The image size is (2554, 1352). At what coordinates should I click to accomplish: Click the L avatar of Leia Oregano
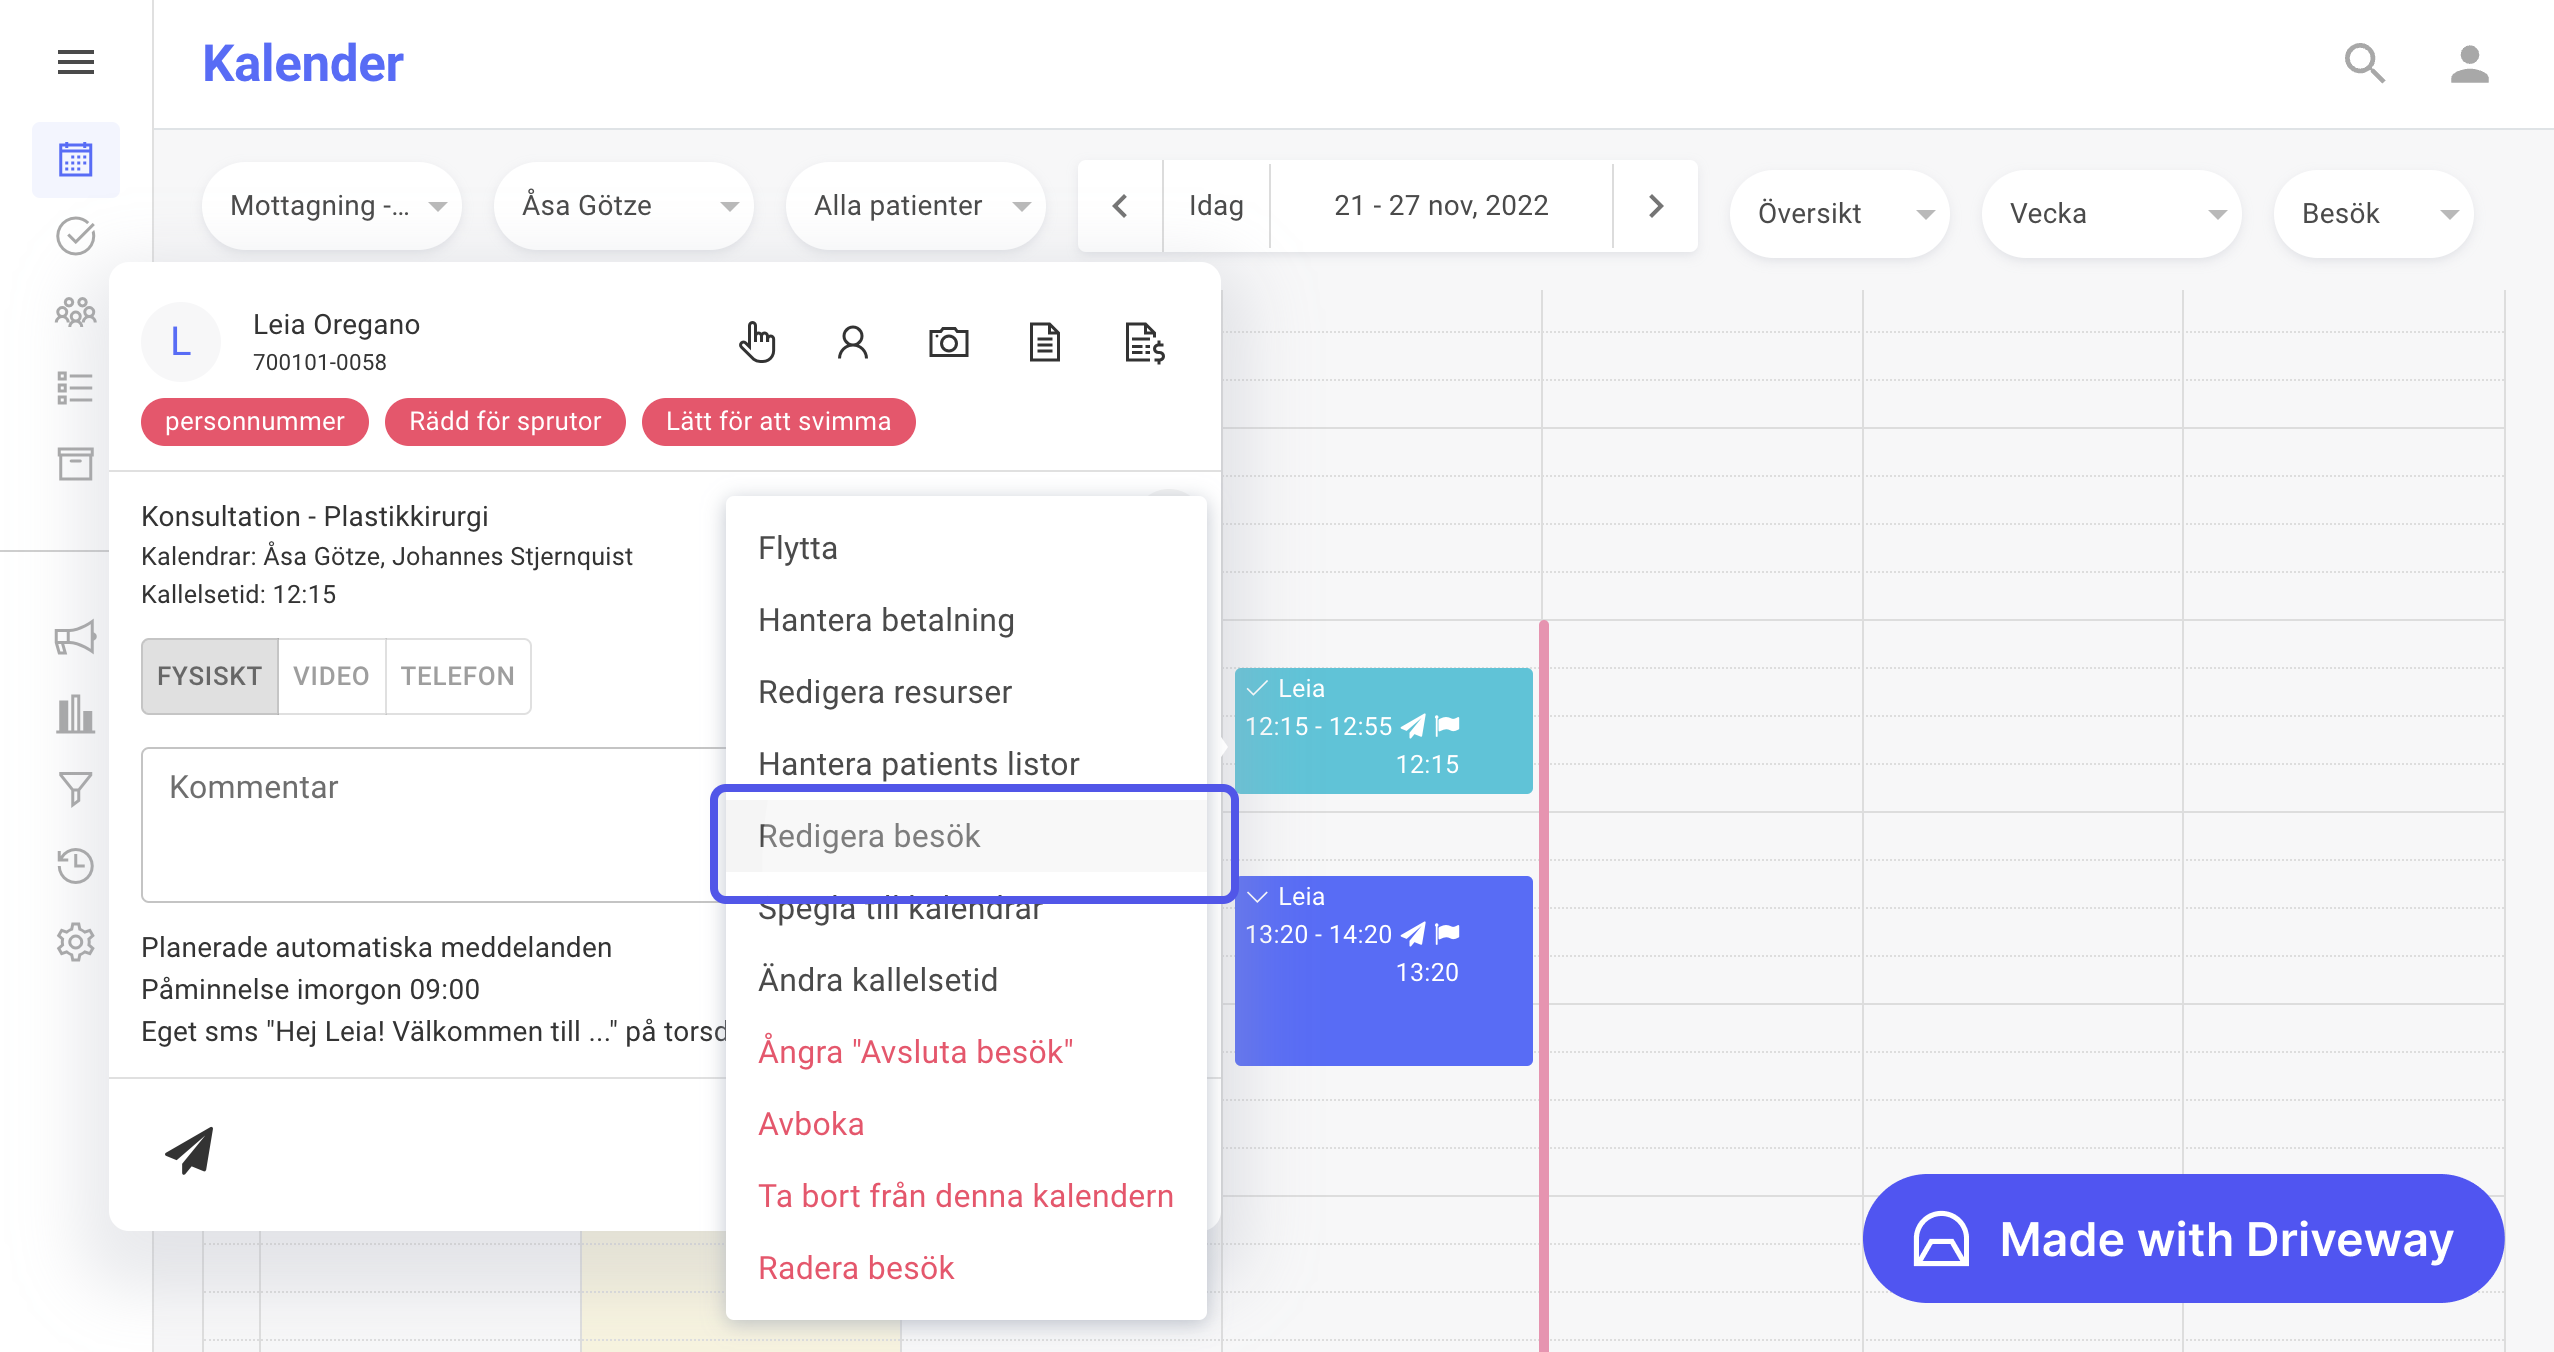(181, 343)
